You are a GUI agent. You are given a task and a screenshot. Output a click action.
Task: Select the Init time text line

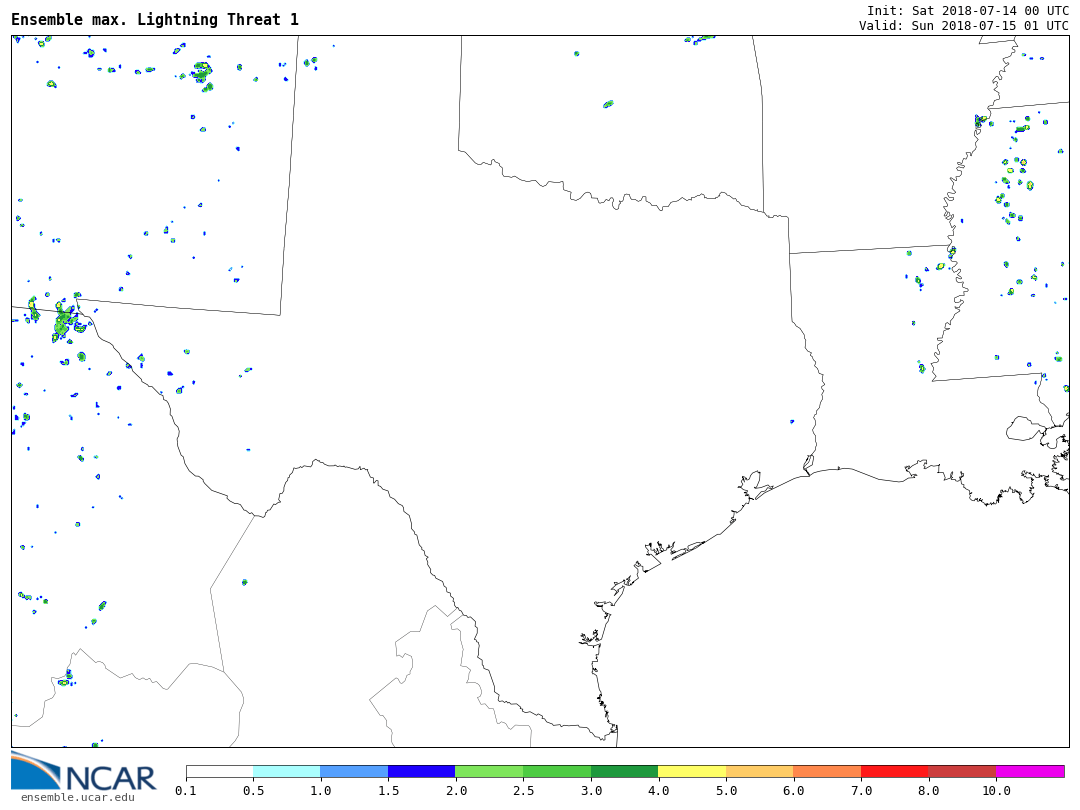pyautogui.click(x=967, y=10)
